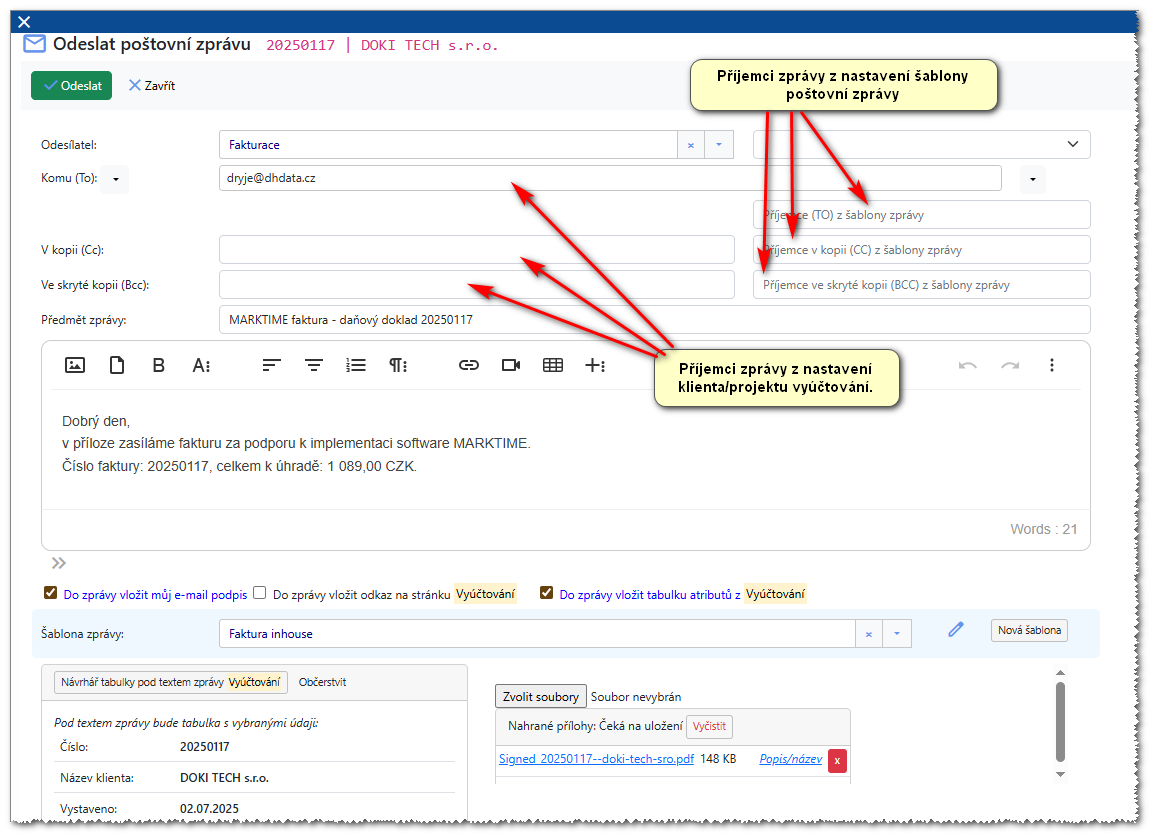1156x840 pixels.
Task: Insert a table into the message
Action: click(553, 365)
